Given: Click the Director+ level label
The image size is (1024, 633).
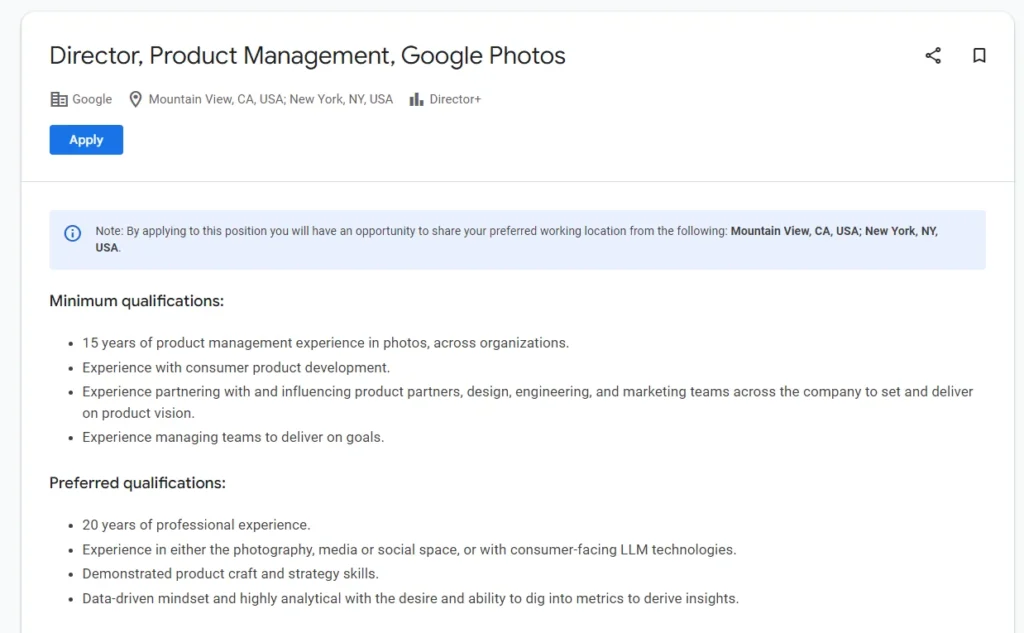Looking at the screenshot, I should coord(455,99).
